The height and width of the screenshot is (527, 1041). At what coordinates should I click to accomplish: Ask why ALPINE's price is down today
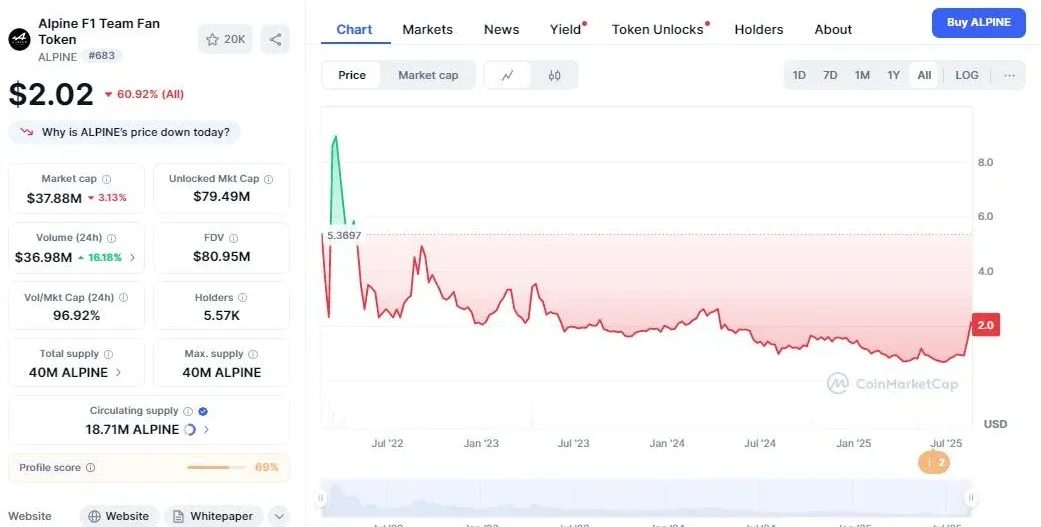click(x=124, y=132)
